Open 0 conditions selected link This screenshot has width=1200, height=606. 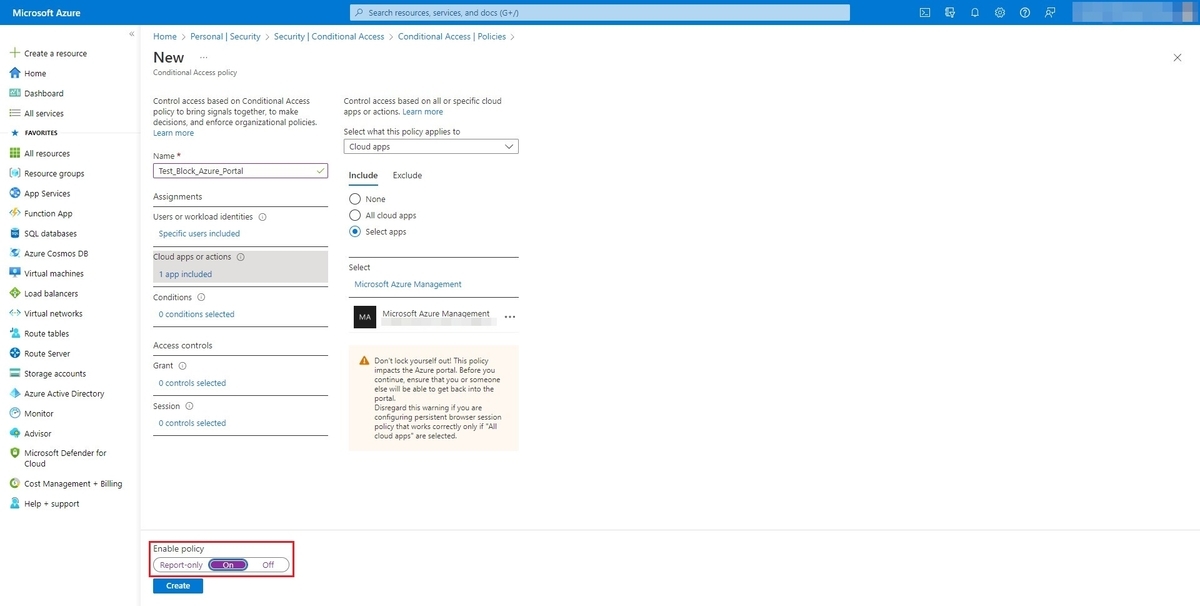point(196,314)
